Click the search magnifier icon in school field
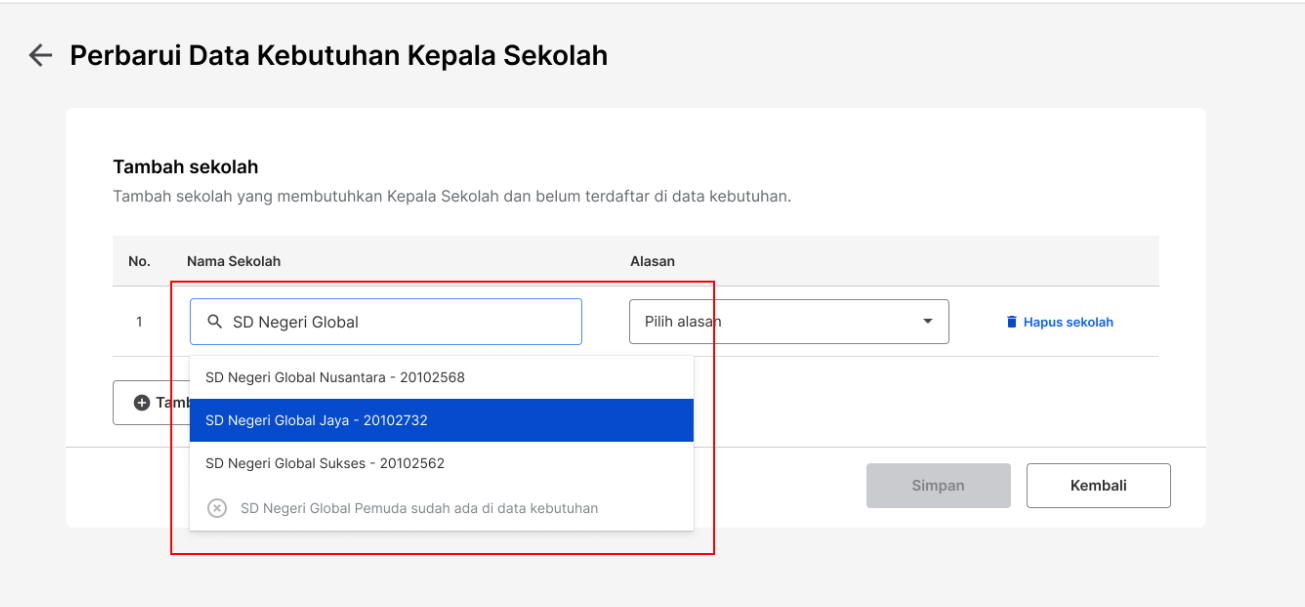 (x=215, y=322)
